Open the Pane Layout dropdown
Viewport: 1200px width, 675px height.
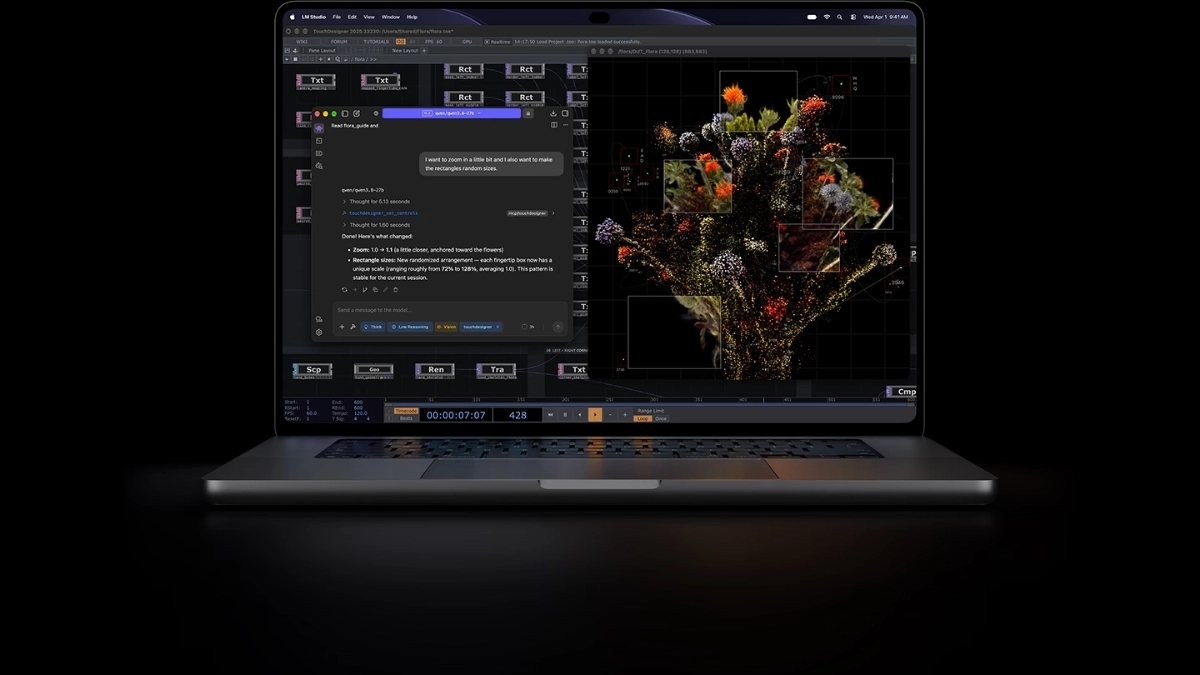(322, 50)
